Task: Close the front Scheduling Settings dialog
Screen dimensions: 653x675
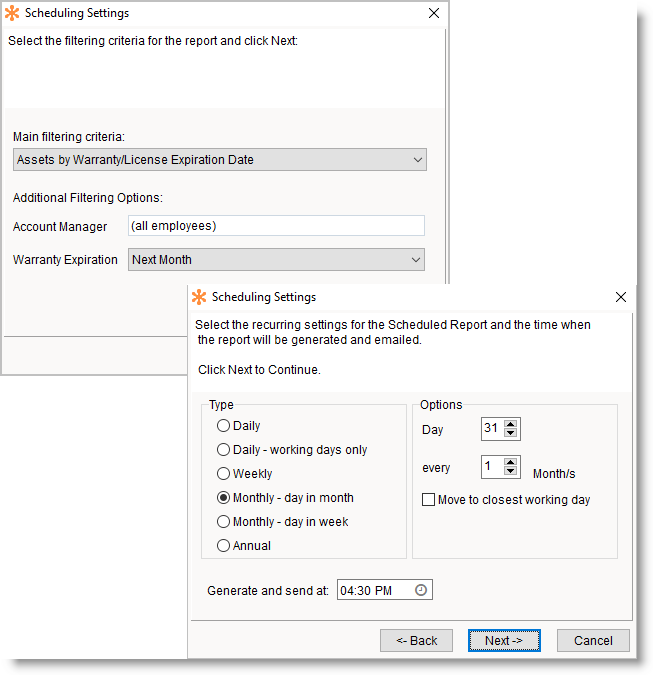Action: coord(620,297)
